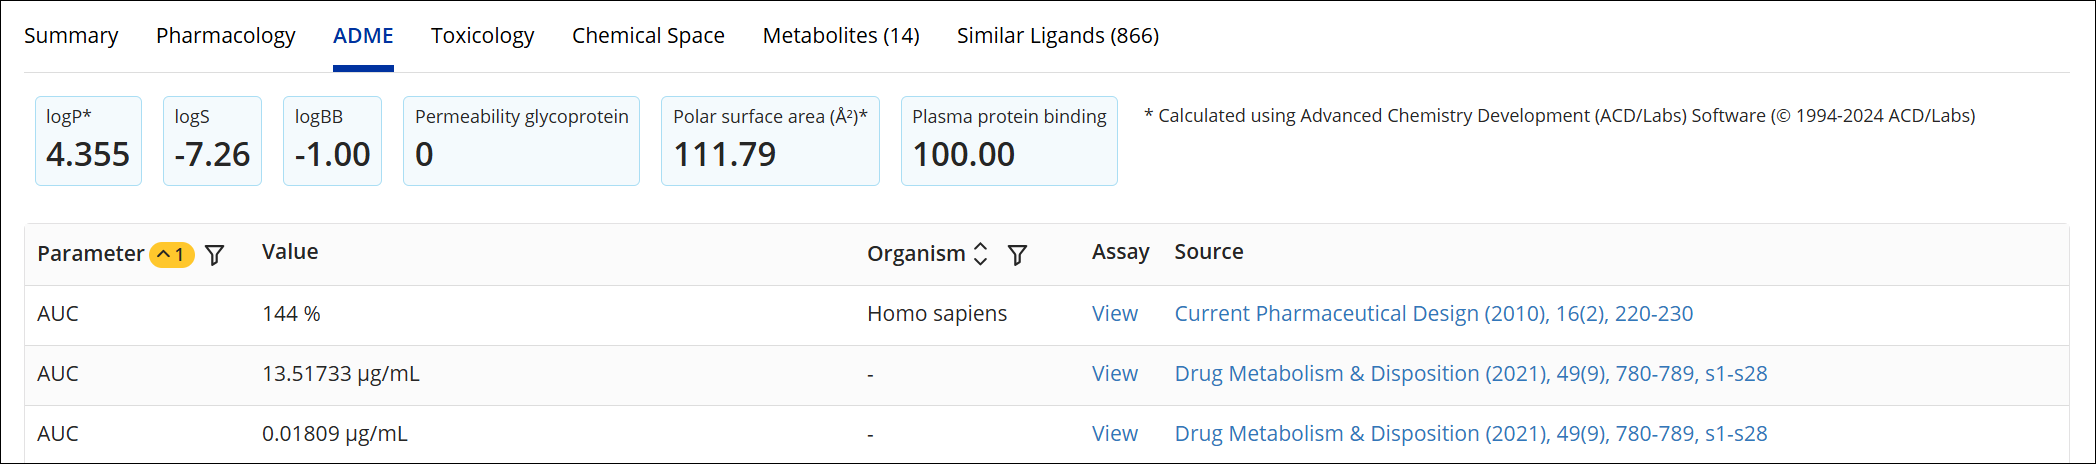The width and height of the screenshot is (2096, 464).
Task: Open Drug Metabolism source for 0.01809 row
Action: pyautogui.click(x=1470, y=434)
